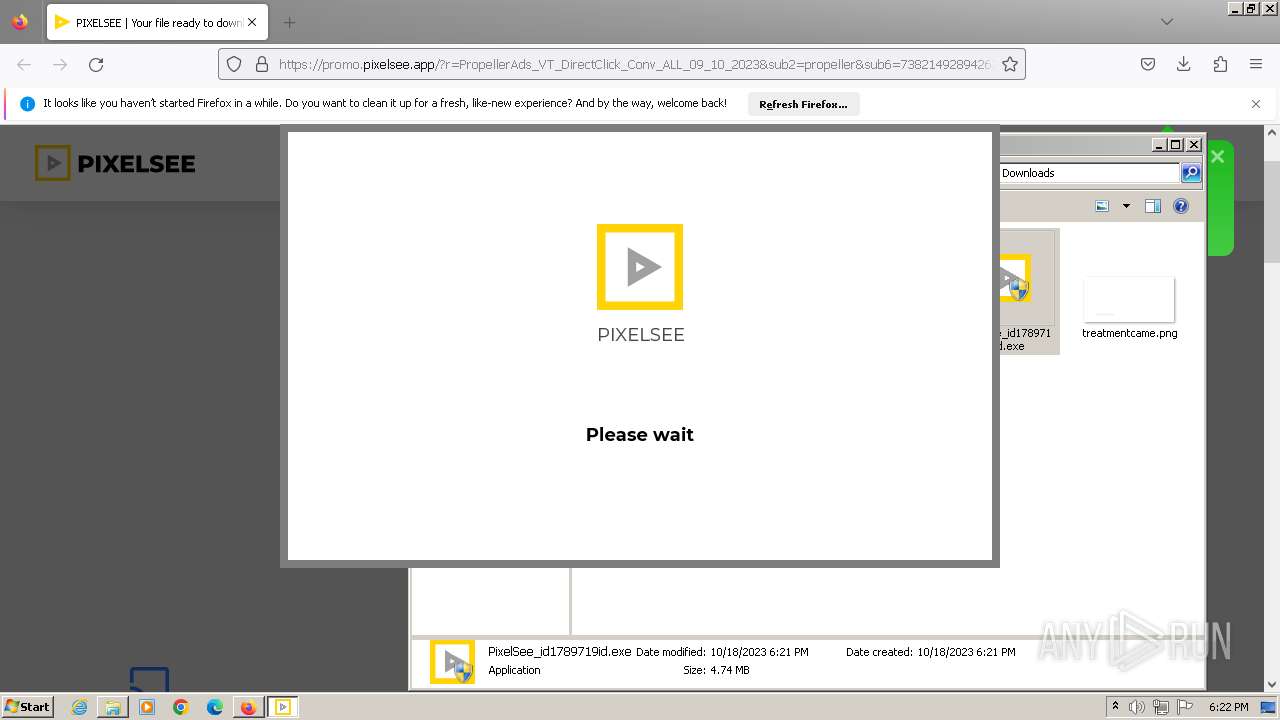
Task: Open the Firefox extensions icon
Action: pos(1220,64)
